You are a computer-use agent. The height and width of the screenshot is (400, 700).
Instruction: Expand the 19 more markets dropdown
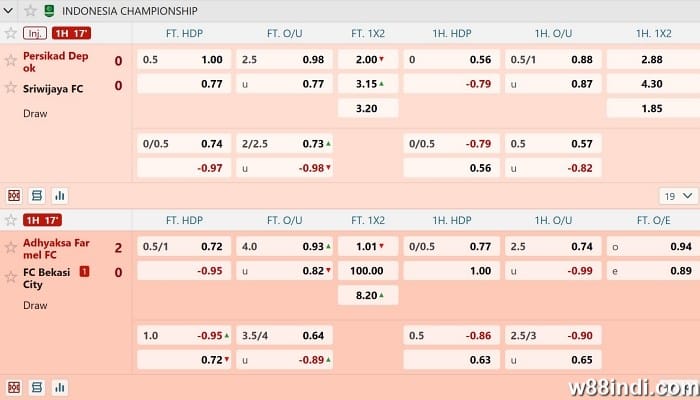[676, 196]
